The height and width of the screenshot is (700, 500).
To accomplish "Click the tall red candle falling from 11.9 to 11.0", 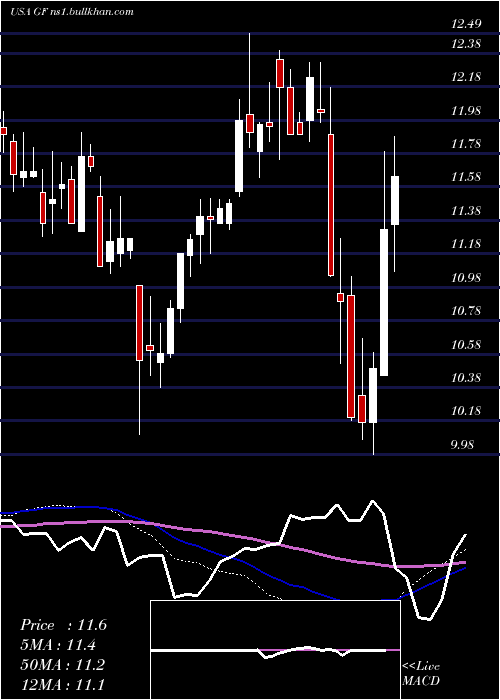I will [x=331, y=205].
